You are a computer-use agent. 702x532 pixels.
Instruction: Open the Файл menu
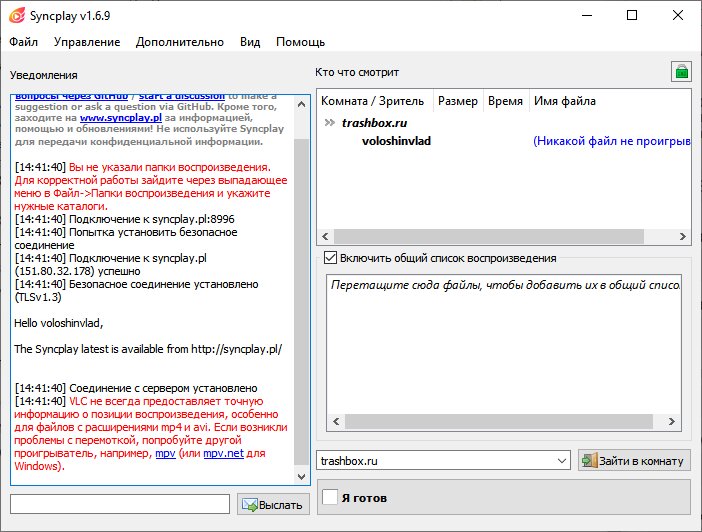pyautogui.click(x=23, y=42)
